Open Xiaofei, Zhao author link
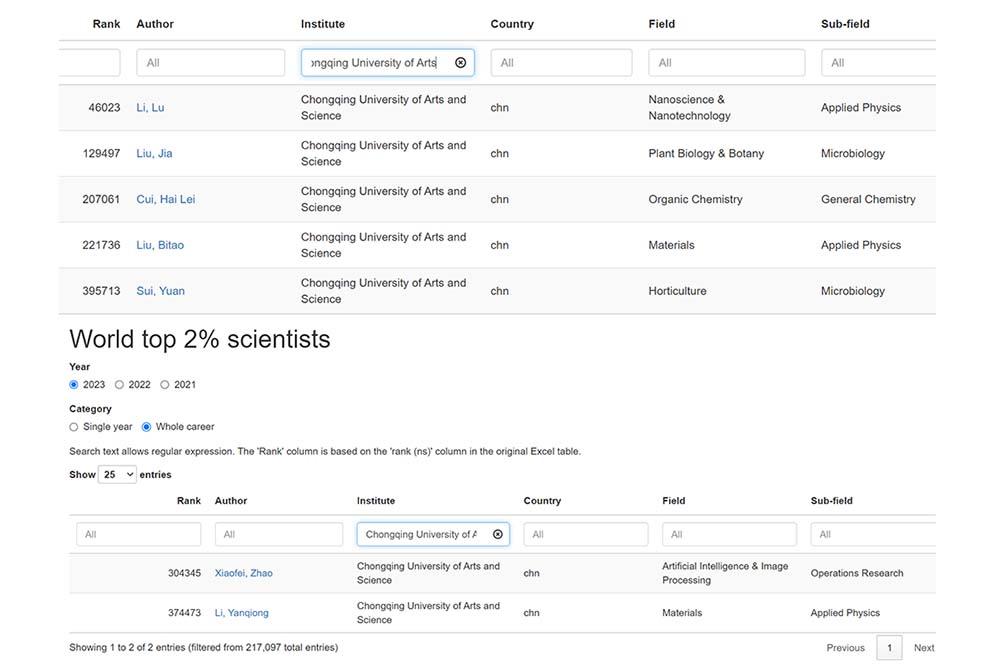The image size is (1000, 667). click(x=243, y=574)
